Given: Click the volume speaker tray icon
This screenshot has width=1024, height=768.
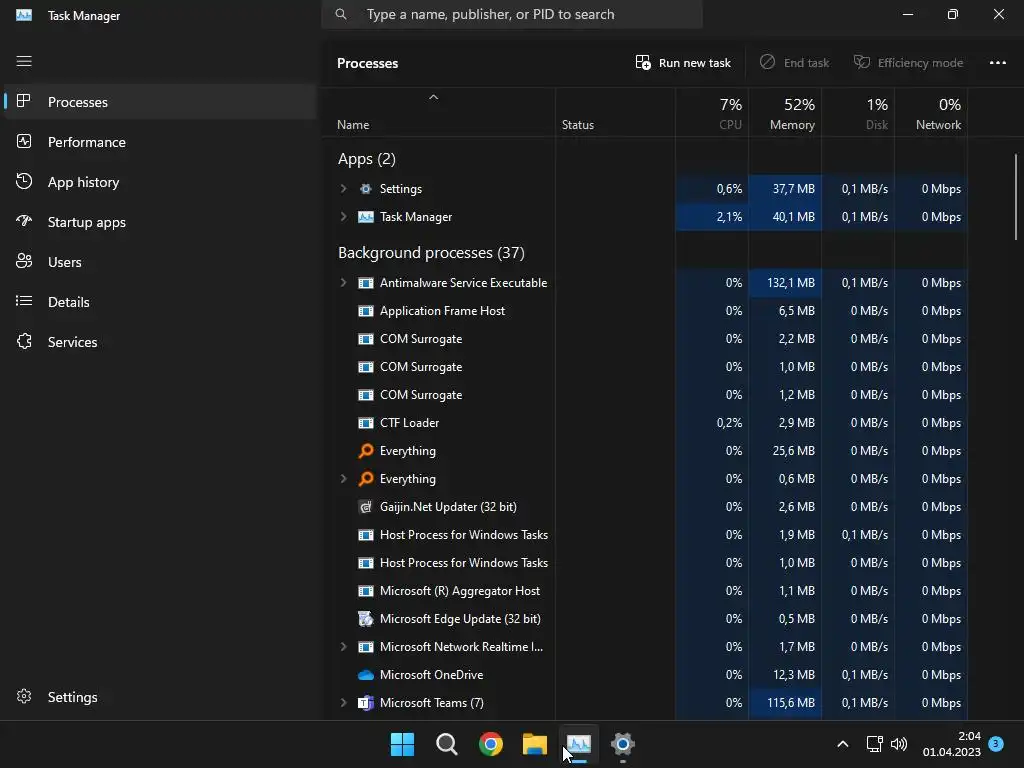Looking at the screenshot, I should pos(899,744).
